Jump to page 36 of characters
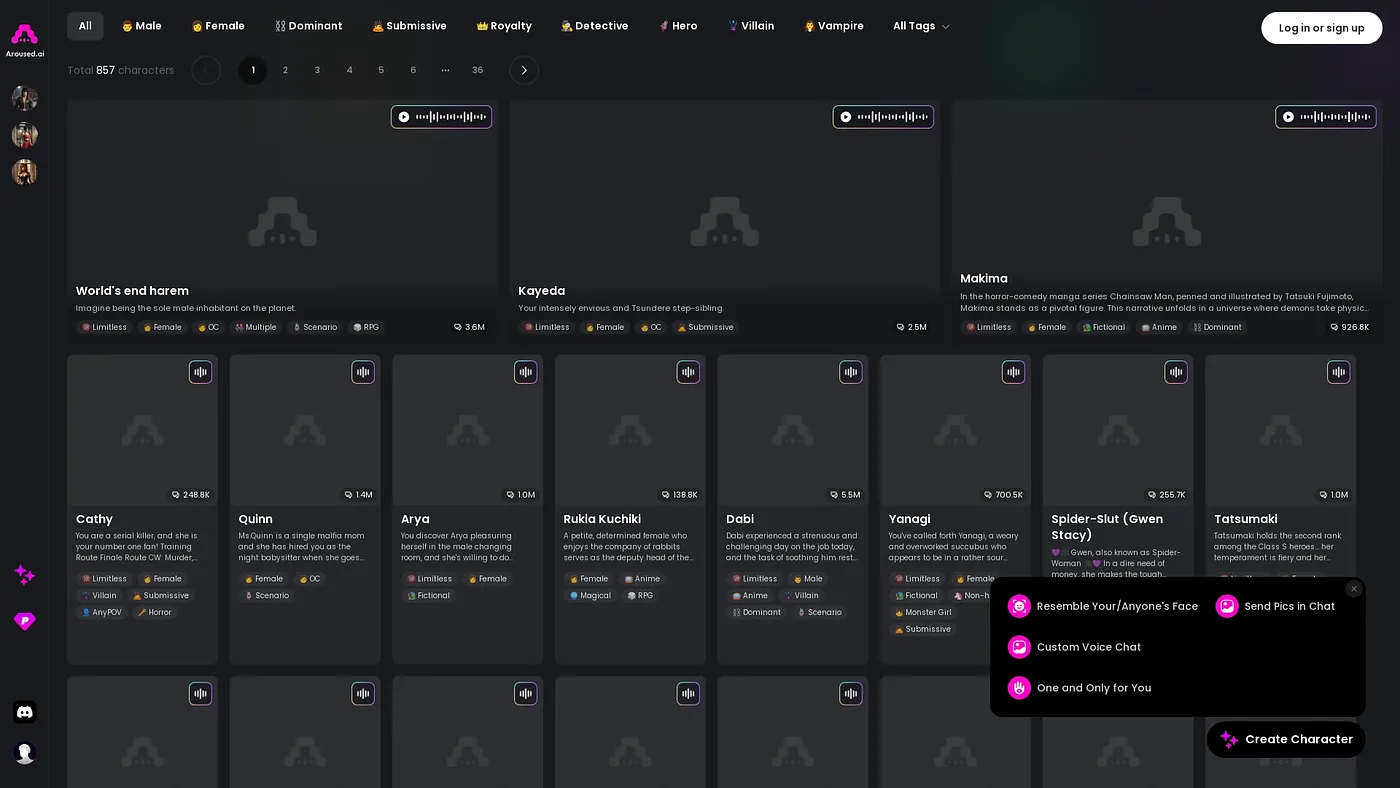The image size is (1400, 788). pyautogui.click(x=477, y=70)
